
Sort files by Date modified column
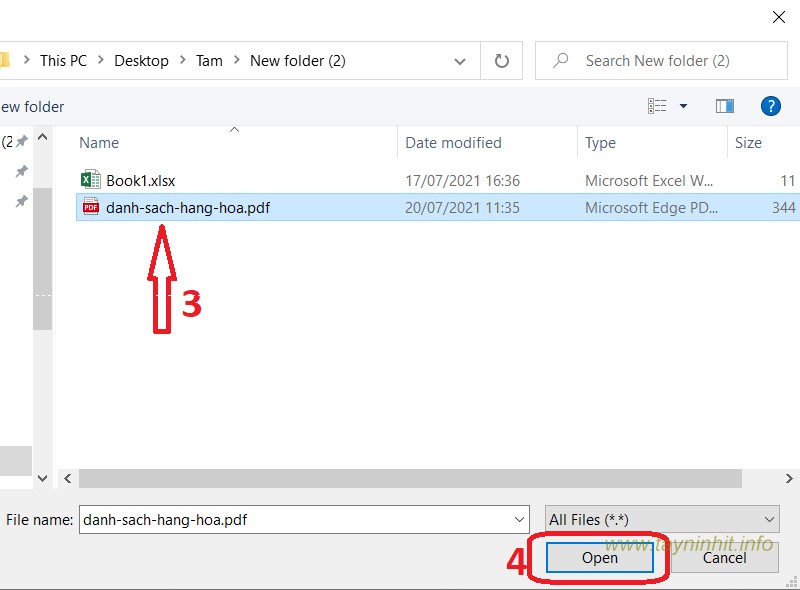[x=453, y=143]
